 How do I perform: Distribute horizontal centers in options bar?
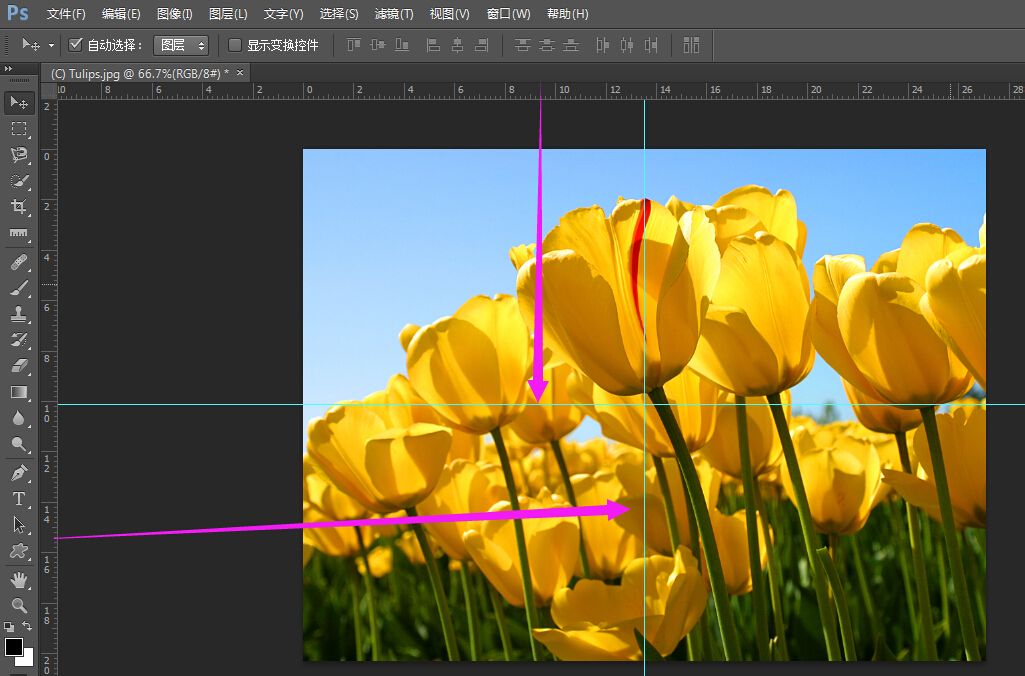tap(626, 45)
